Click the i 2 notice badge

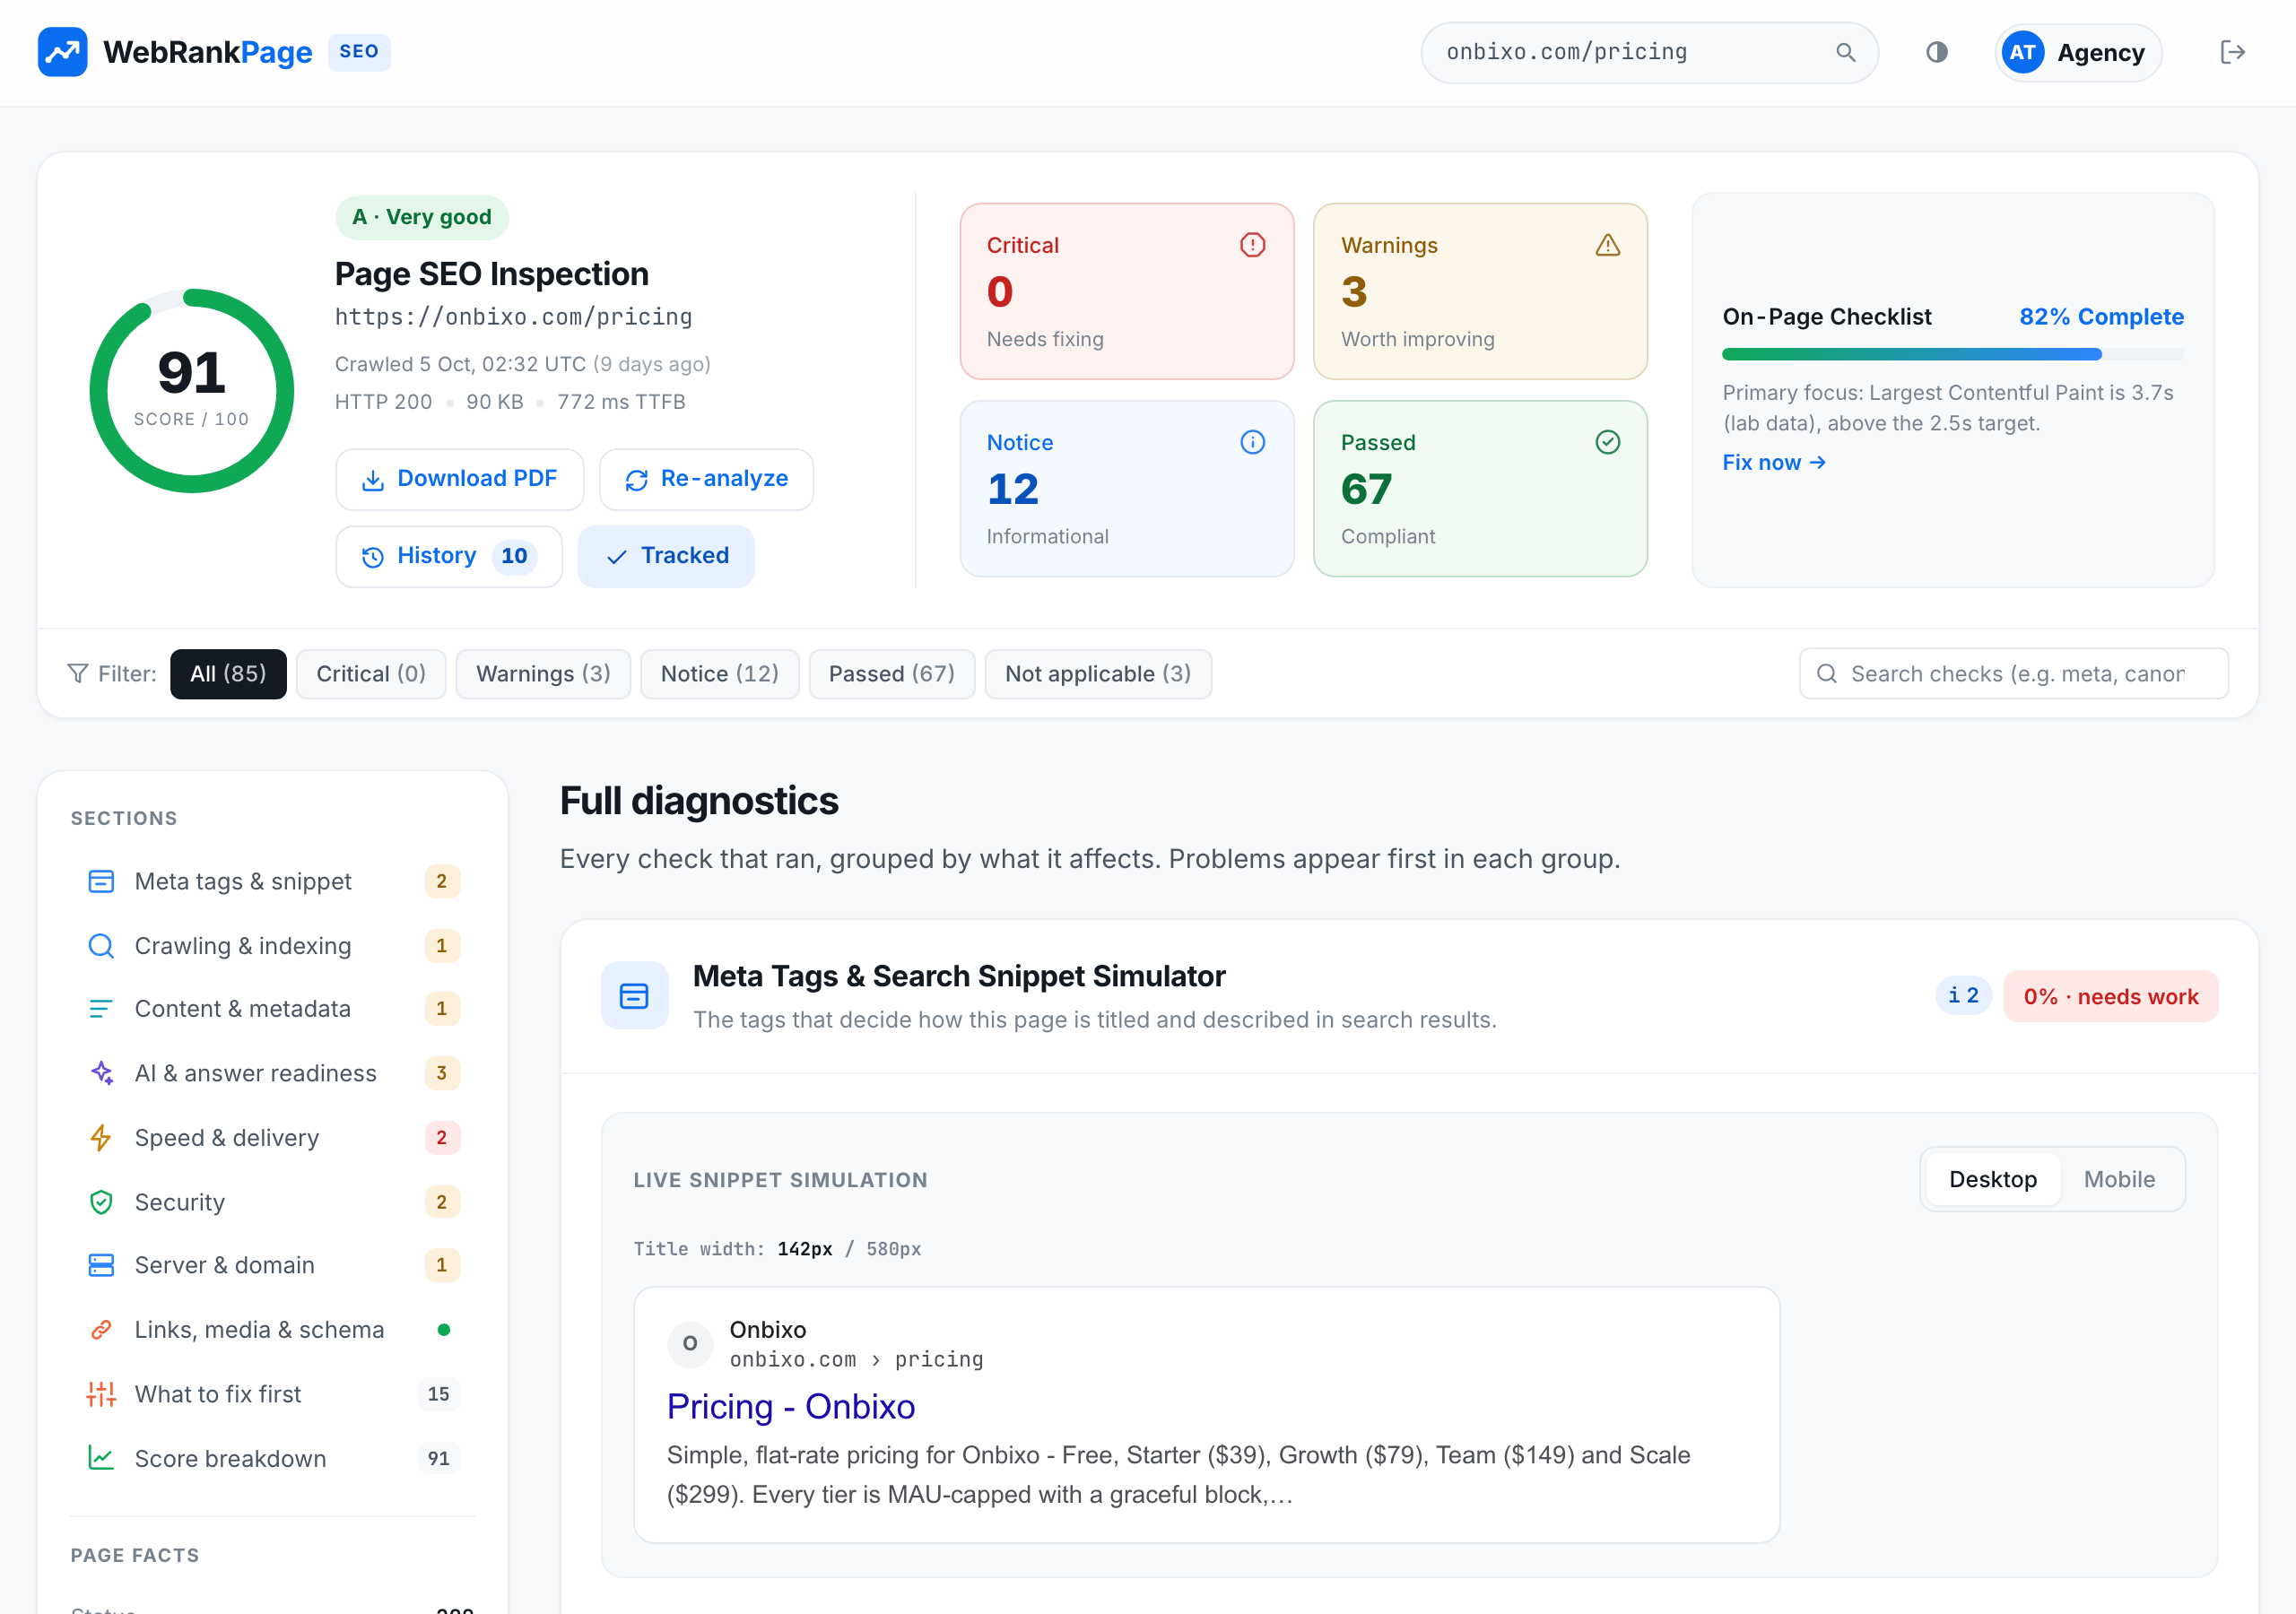(x=1963, y=996)
